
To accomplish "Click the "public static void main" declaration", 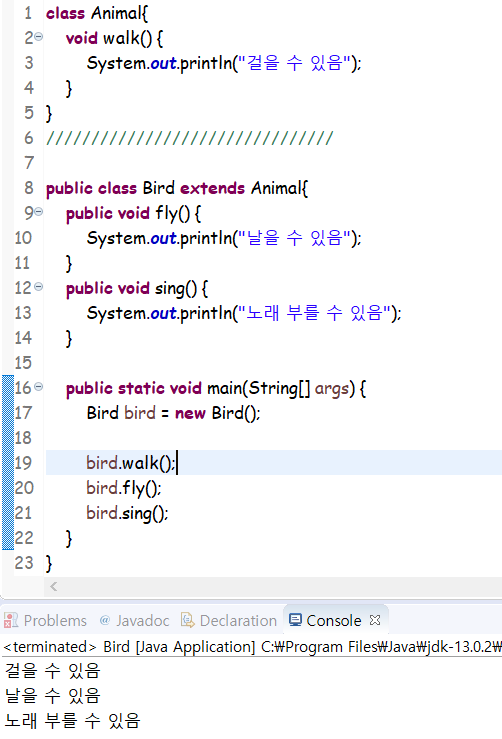I will tap(216, 389).
